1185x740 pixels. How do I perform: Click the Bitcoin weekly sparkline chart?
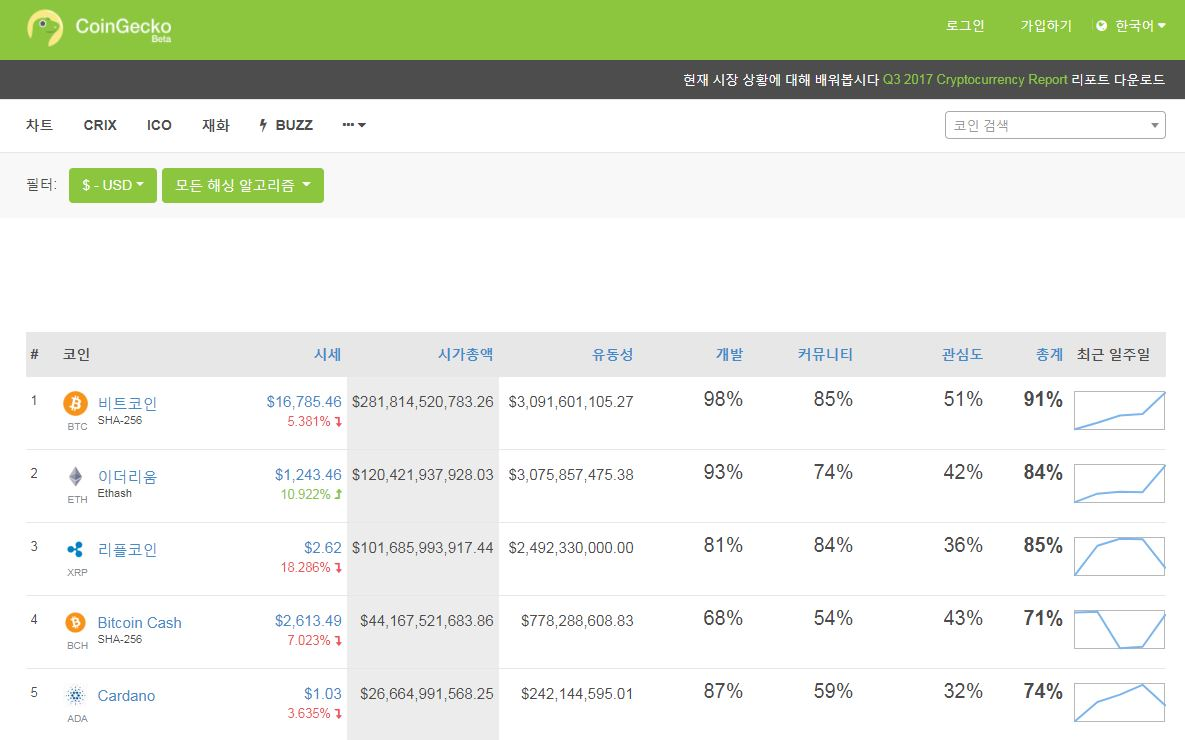tap(1119, 410)
